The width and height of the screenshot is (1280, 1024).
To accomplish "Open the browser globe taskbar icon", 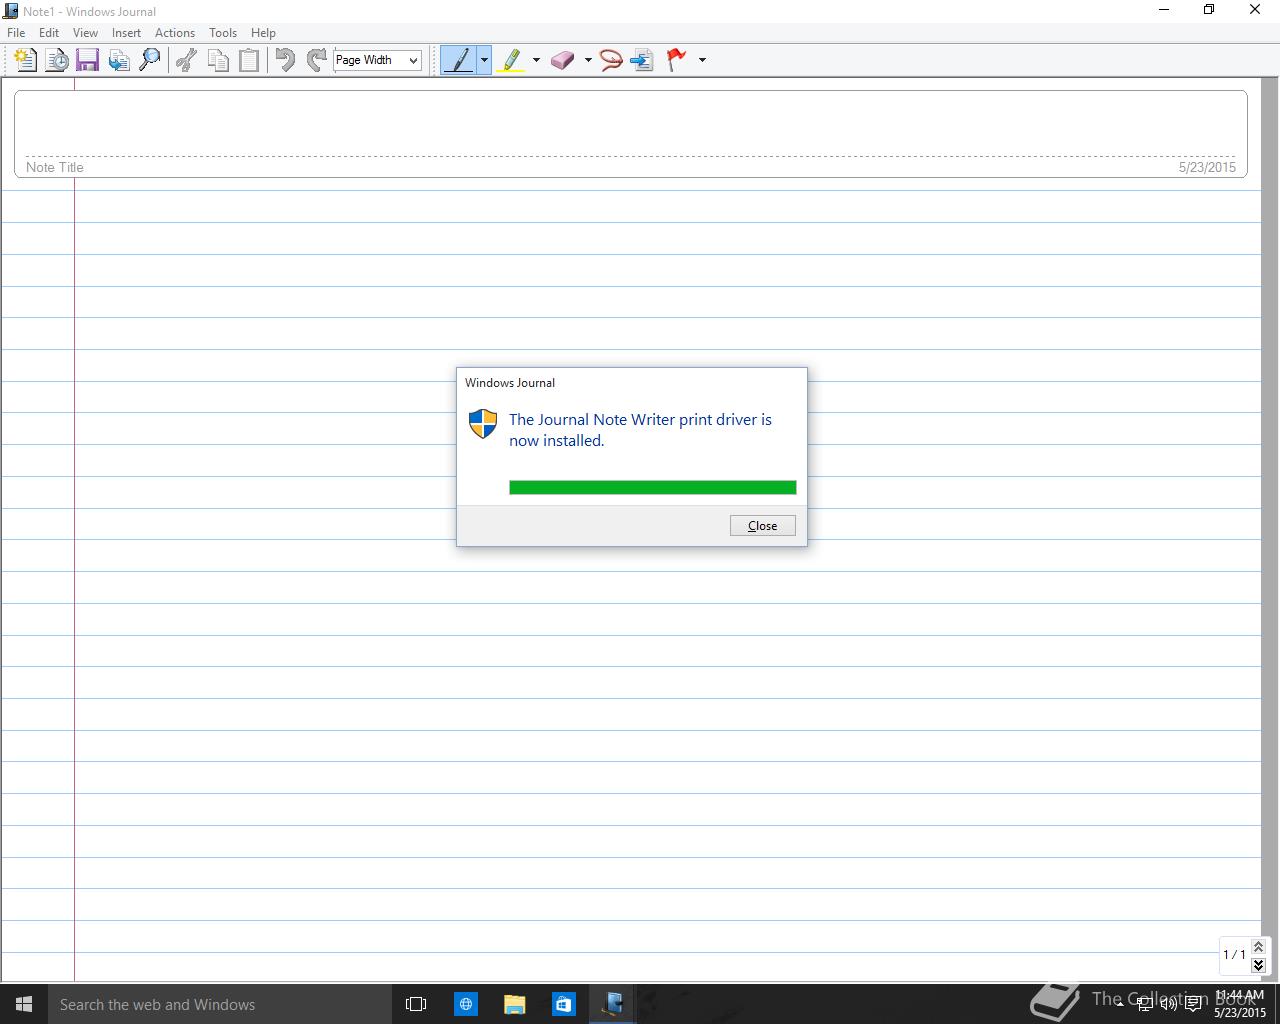I will [x=466, y=1004].
